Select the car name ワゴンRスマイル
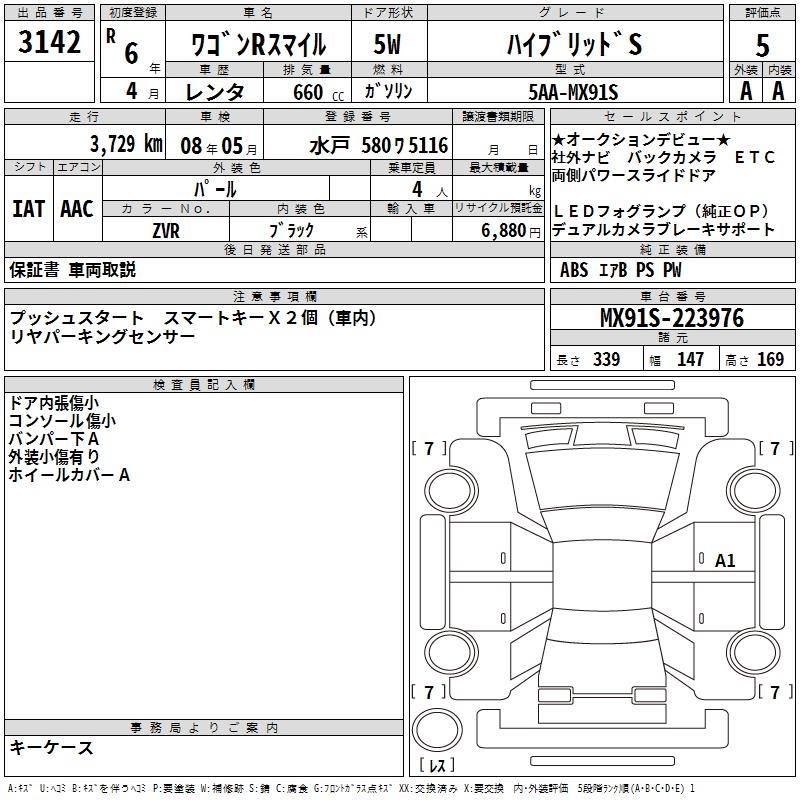 pyautogui.click(x=258, y=45)
